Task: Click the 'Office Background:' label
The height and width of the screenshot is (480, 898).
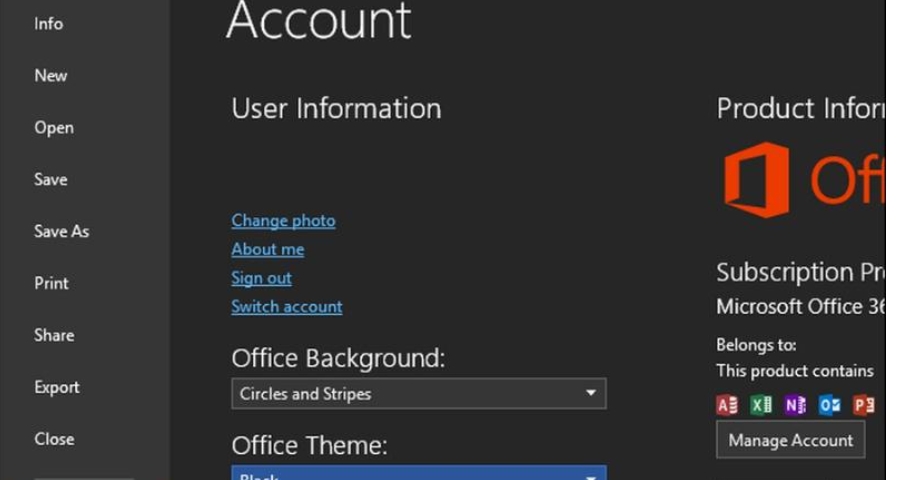Action: [x=338, y=359]
